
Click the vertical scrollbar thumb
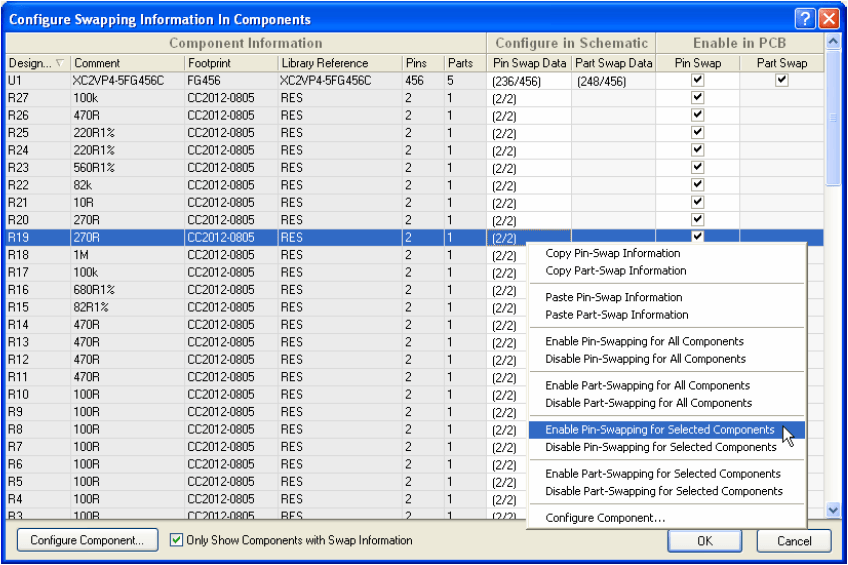pos(833,117)
